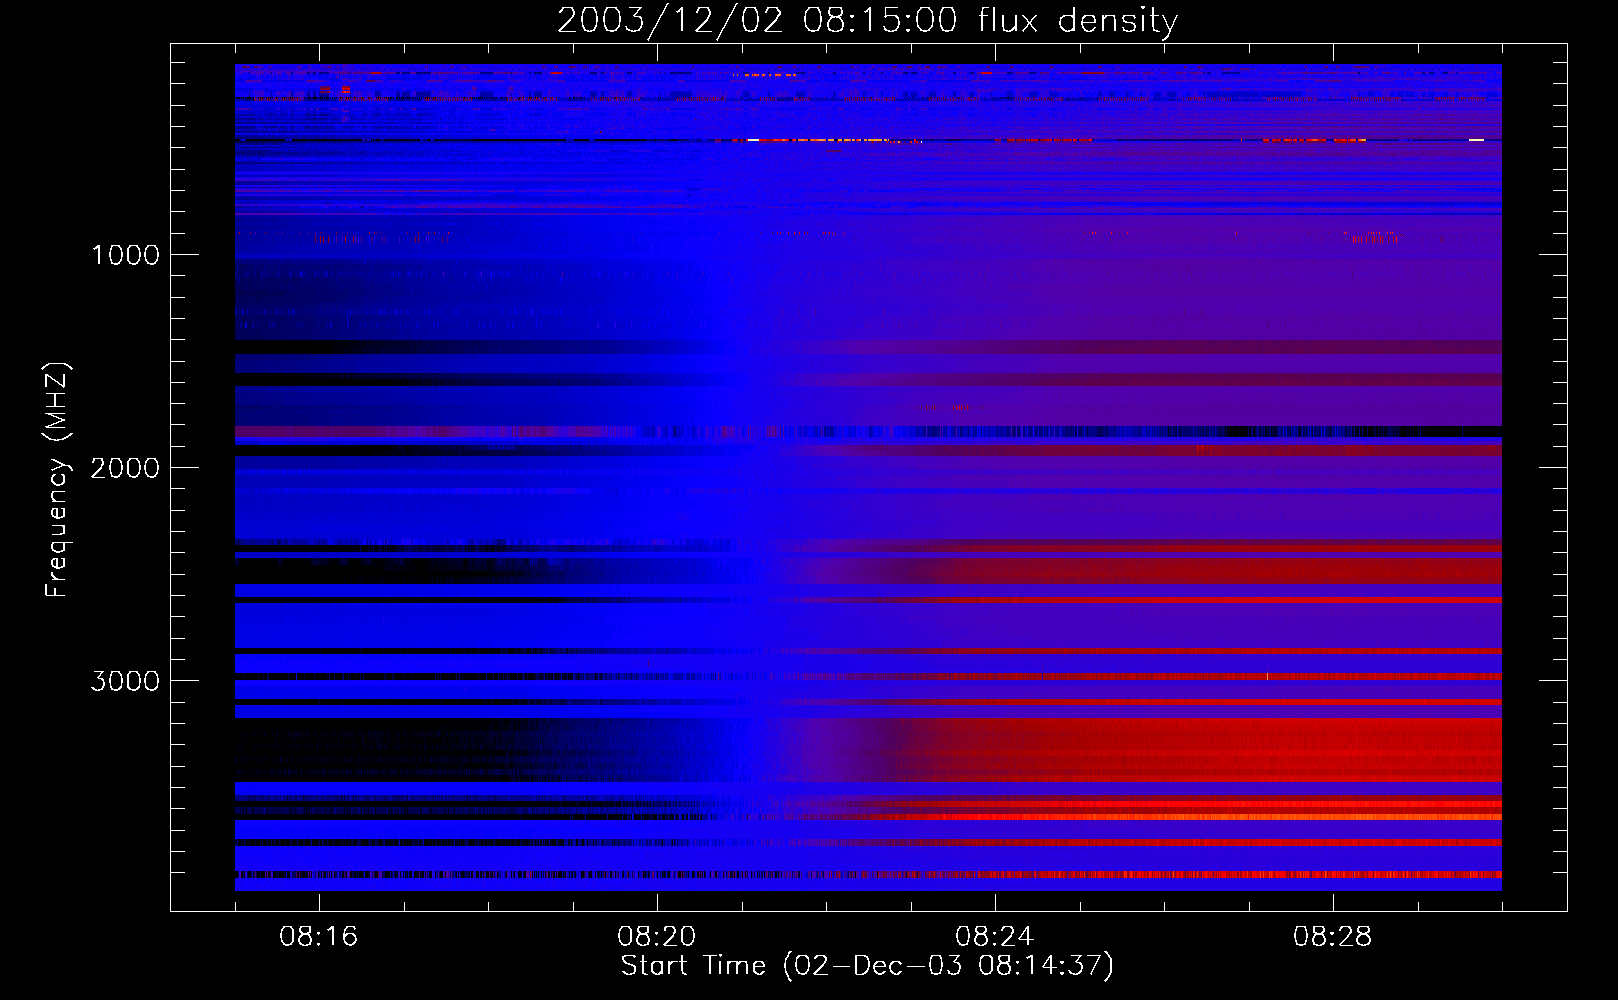The width and height of the screenshot is (1618, 1000).
Task: Click the plot title '2003/12/02 08:15:00 flux density'
Action: 867,21
